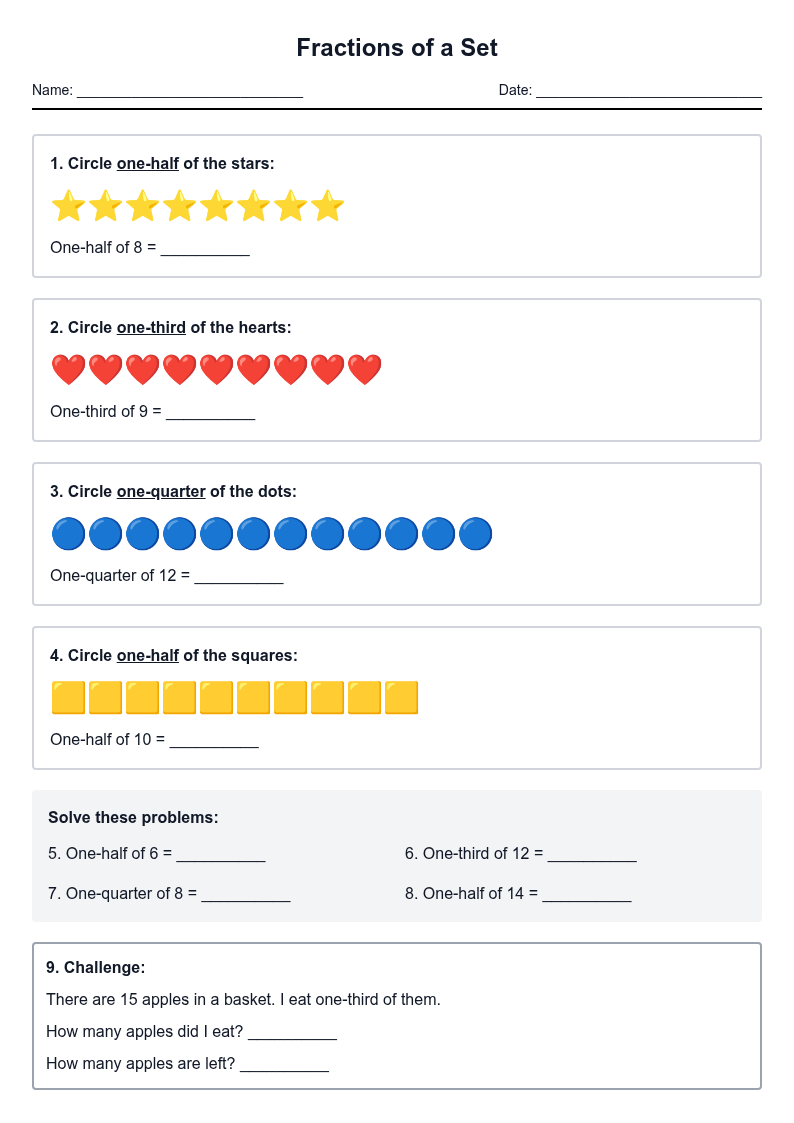Click the answer blank for One-half of 8

tap(205, 249)
